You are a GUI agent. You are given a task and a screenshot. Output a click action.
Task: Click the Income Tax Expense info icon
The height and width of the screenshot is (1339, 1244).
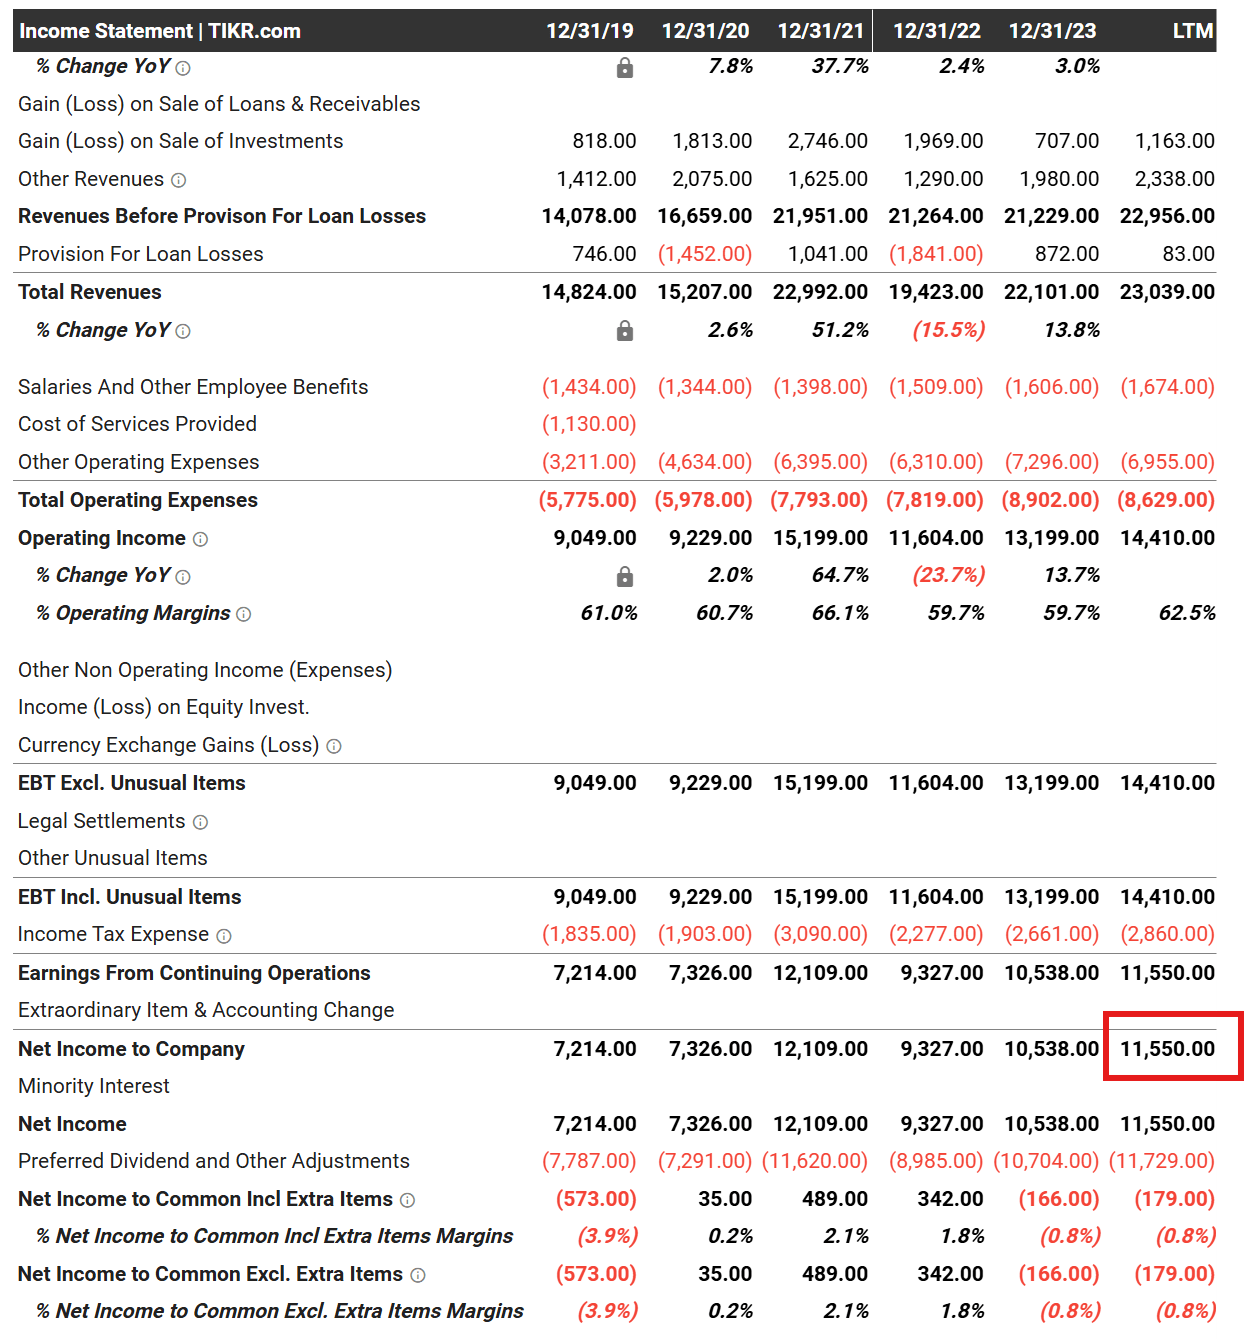coord(225,935)
